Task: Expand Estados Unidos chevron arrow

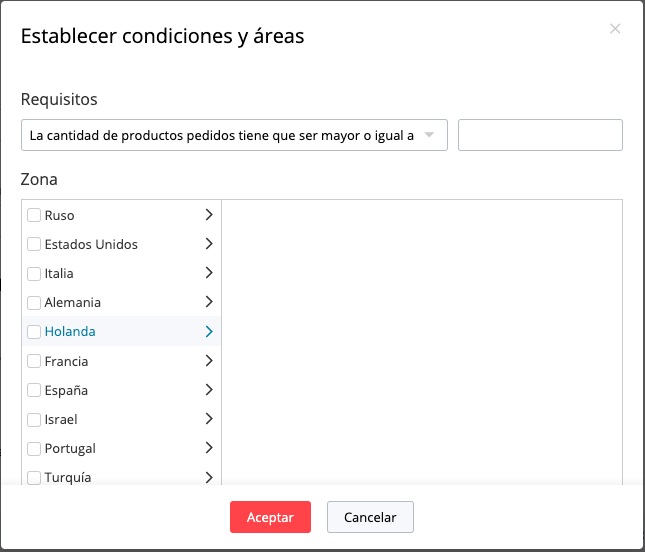Action: pos(209,244)
